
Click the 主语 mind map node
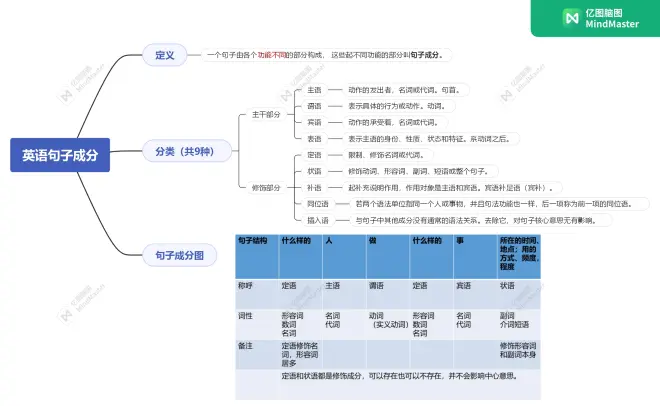[314, 90]
